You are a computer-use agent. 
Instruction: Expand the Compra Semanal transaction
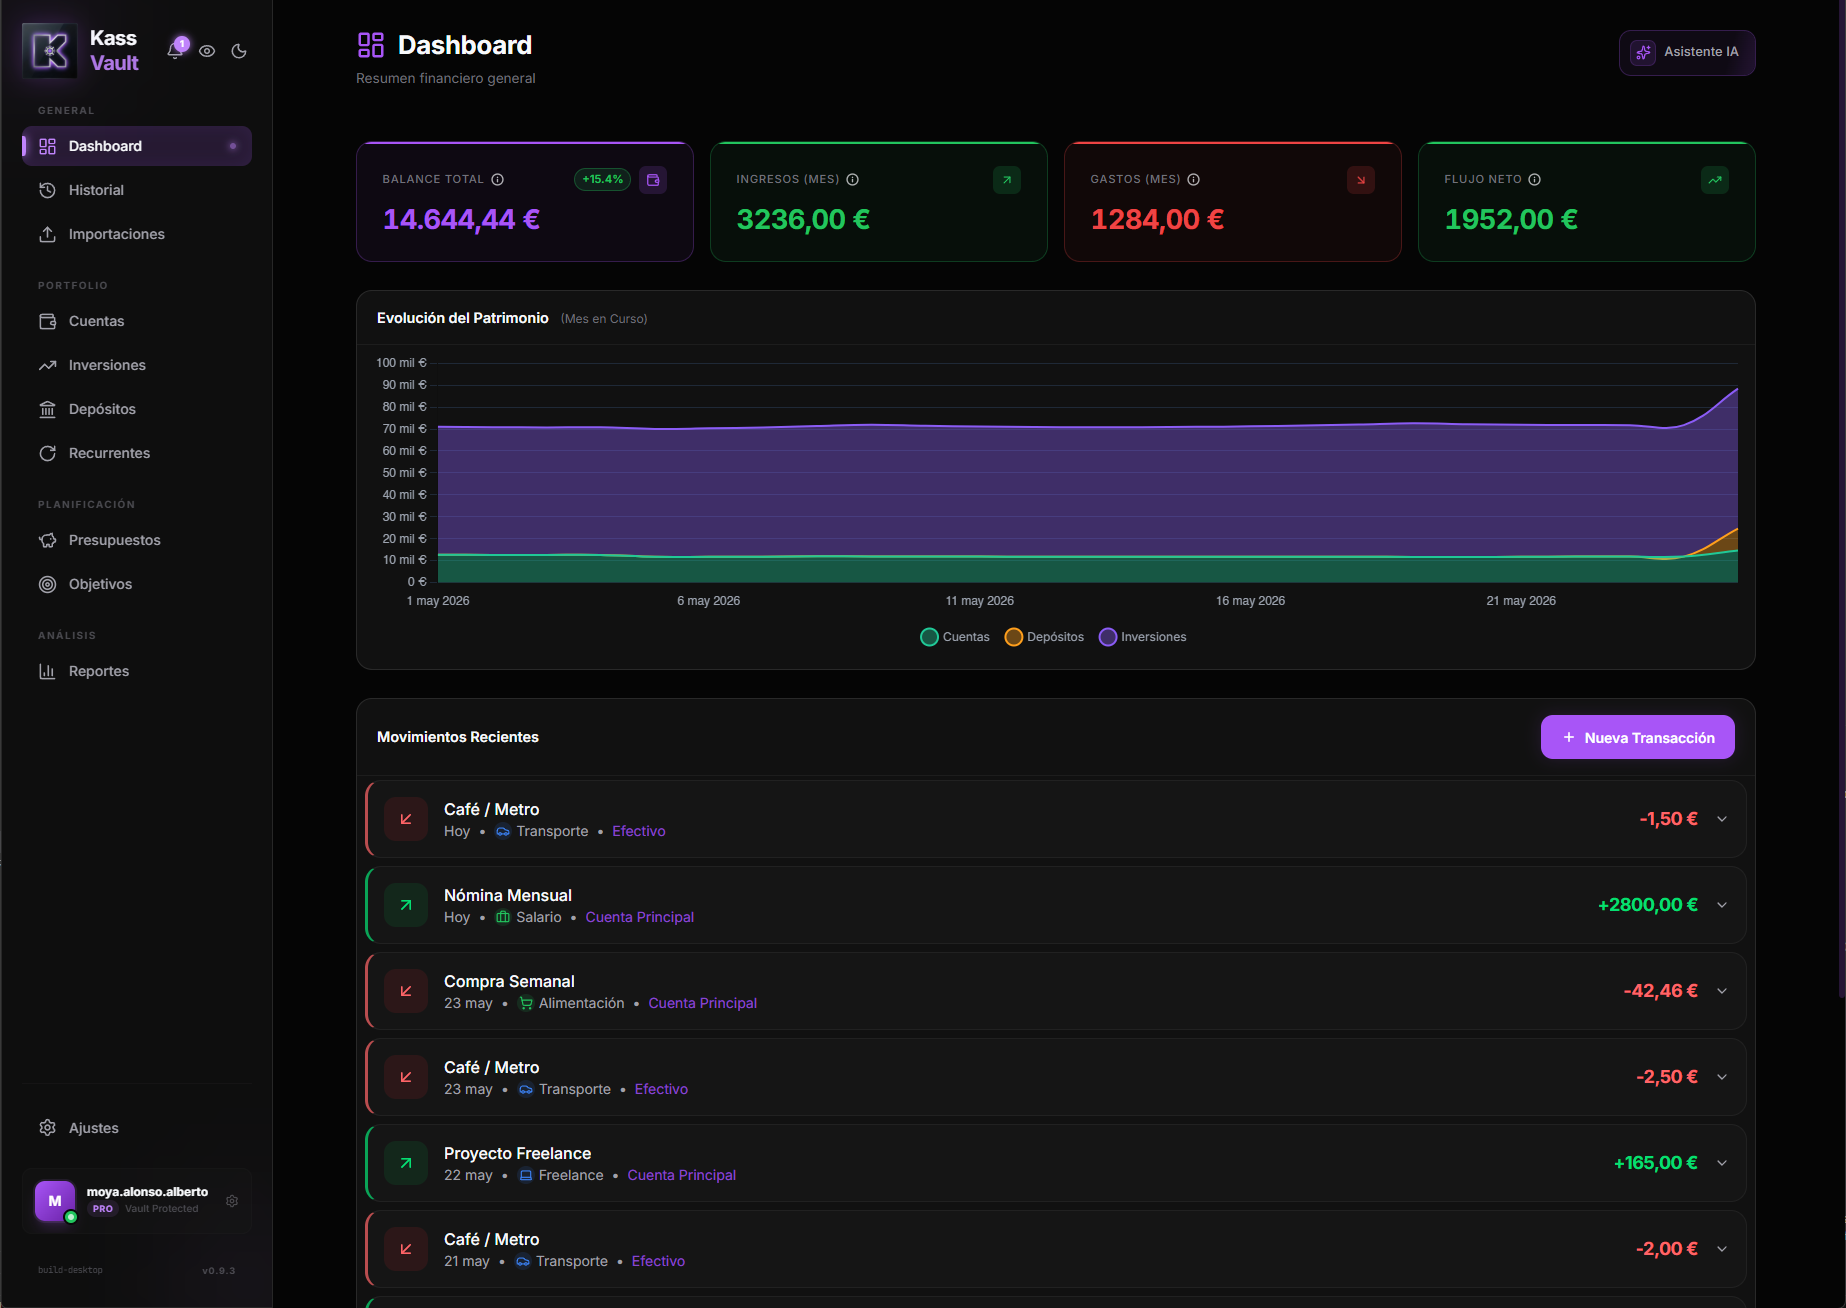[x=1722, y=991]
